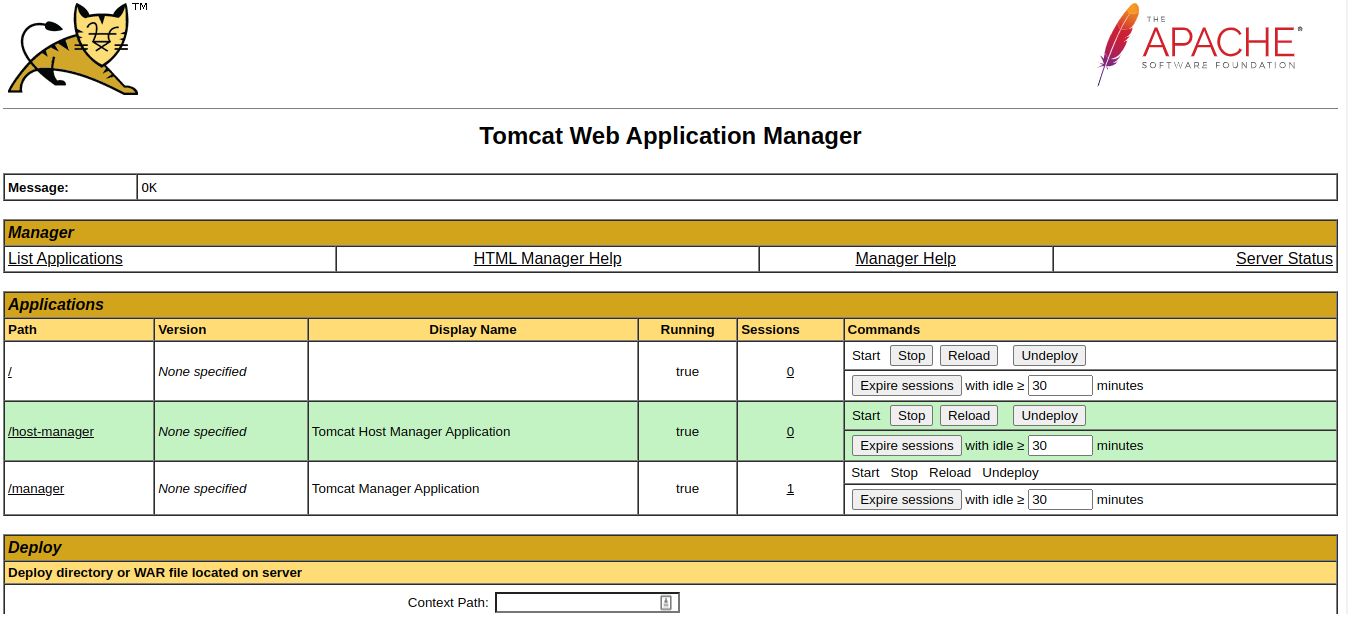Undeploy the root "/" application

(x=1049, y=355)
